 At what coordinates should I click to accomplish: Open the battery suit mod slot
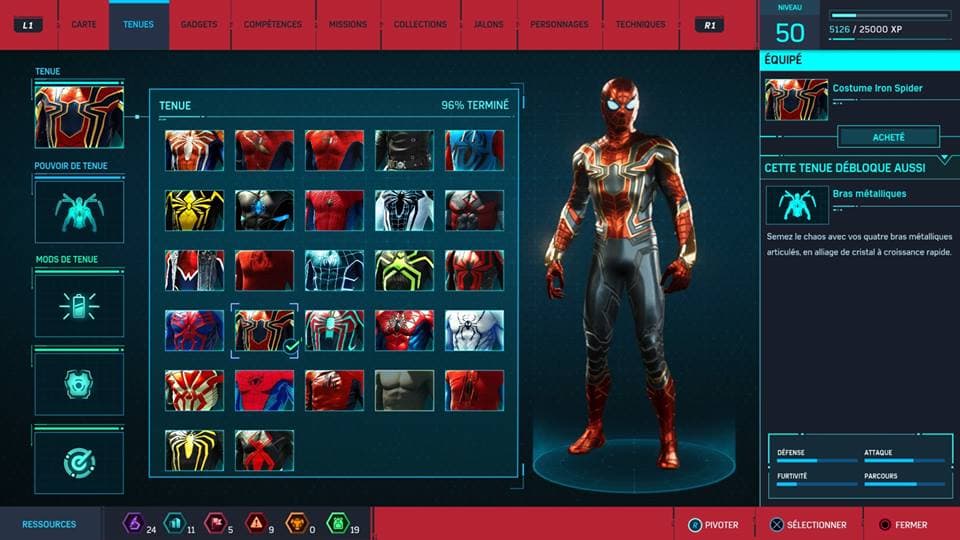click(x=79, y=306)
